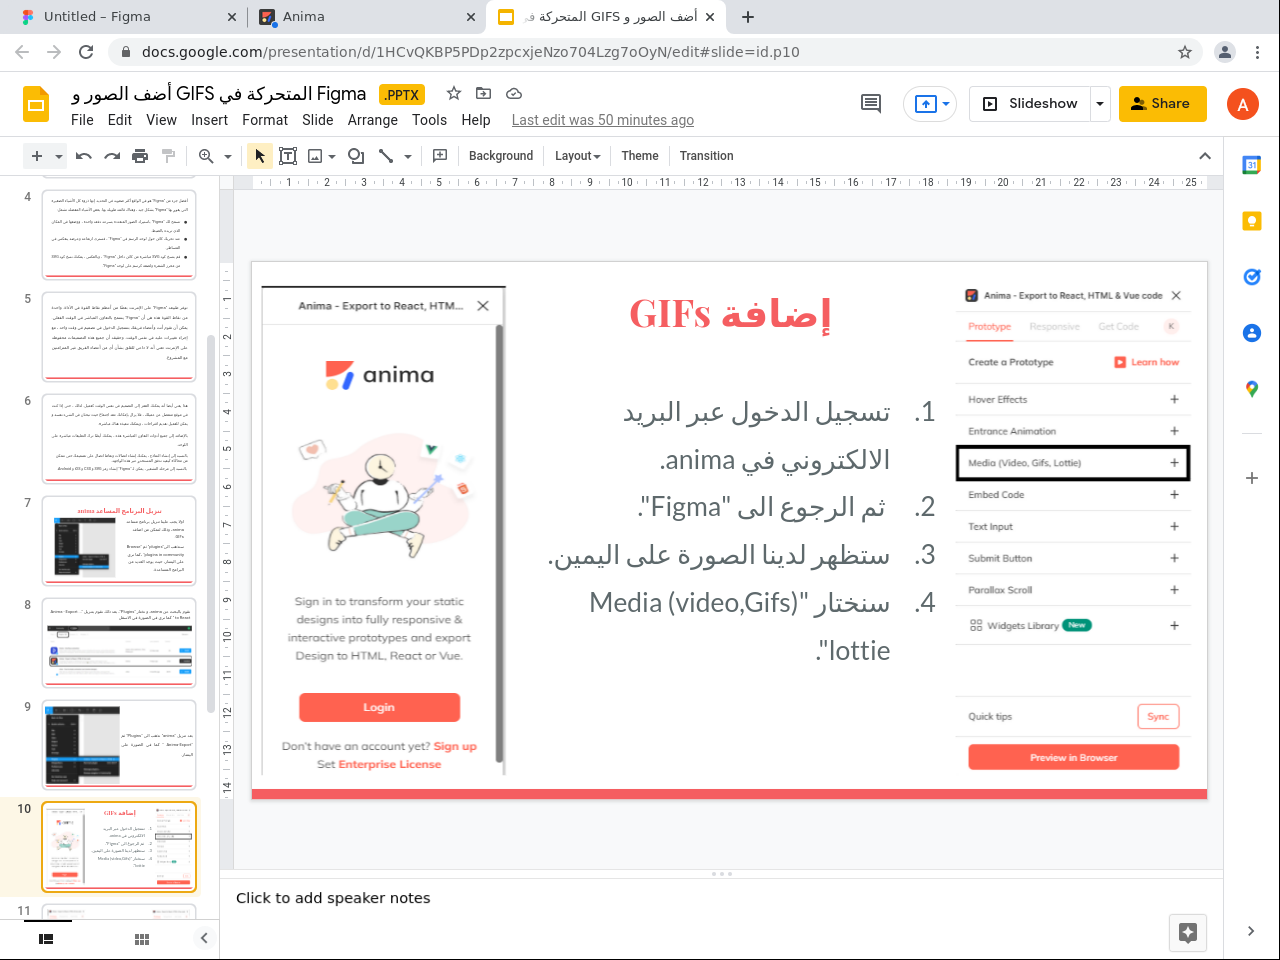1280x960 pixels.
Task: Start the Slideshow
Action: (x=1030, y=104)
